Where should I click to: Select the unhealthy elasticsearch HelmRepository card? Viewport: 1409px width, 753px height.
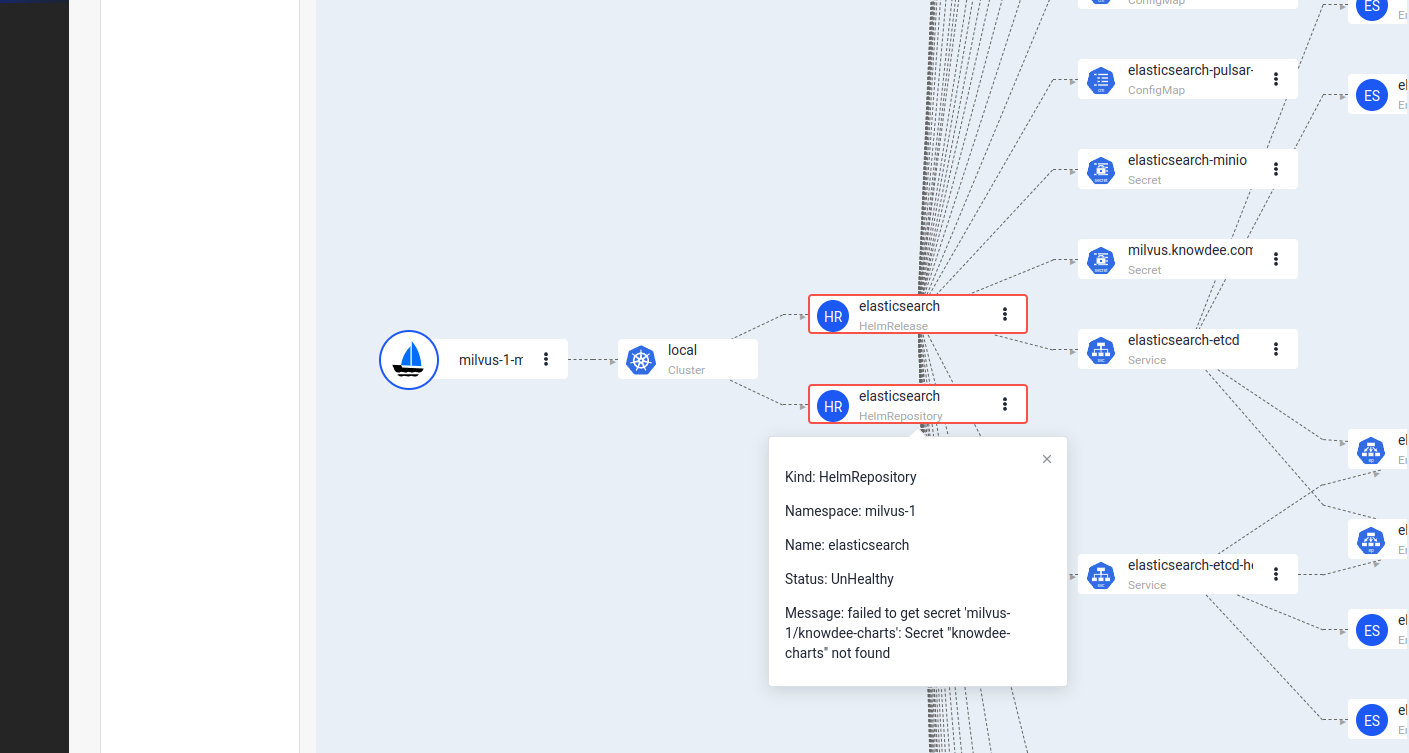click(917, 404)
